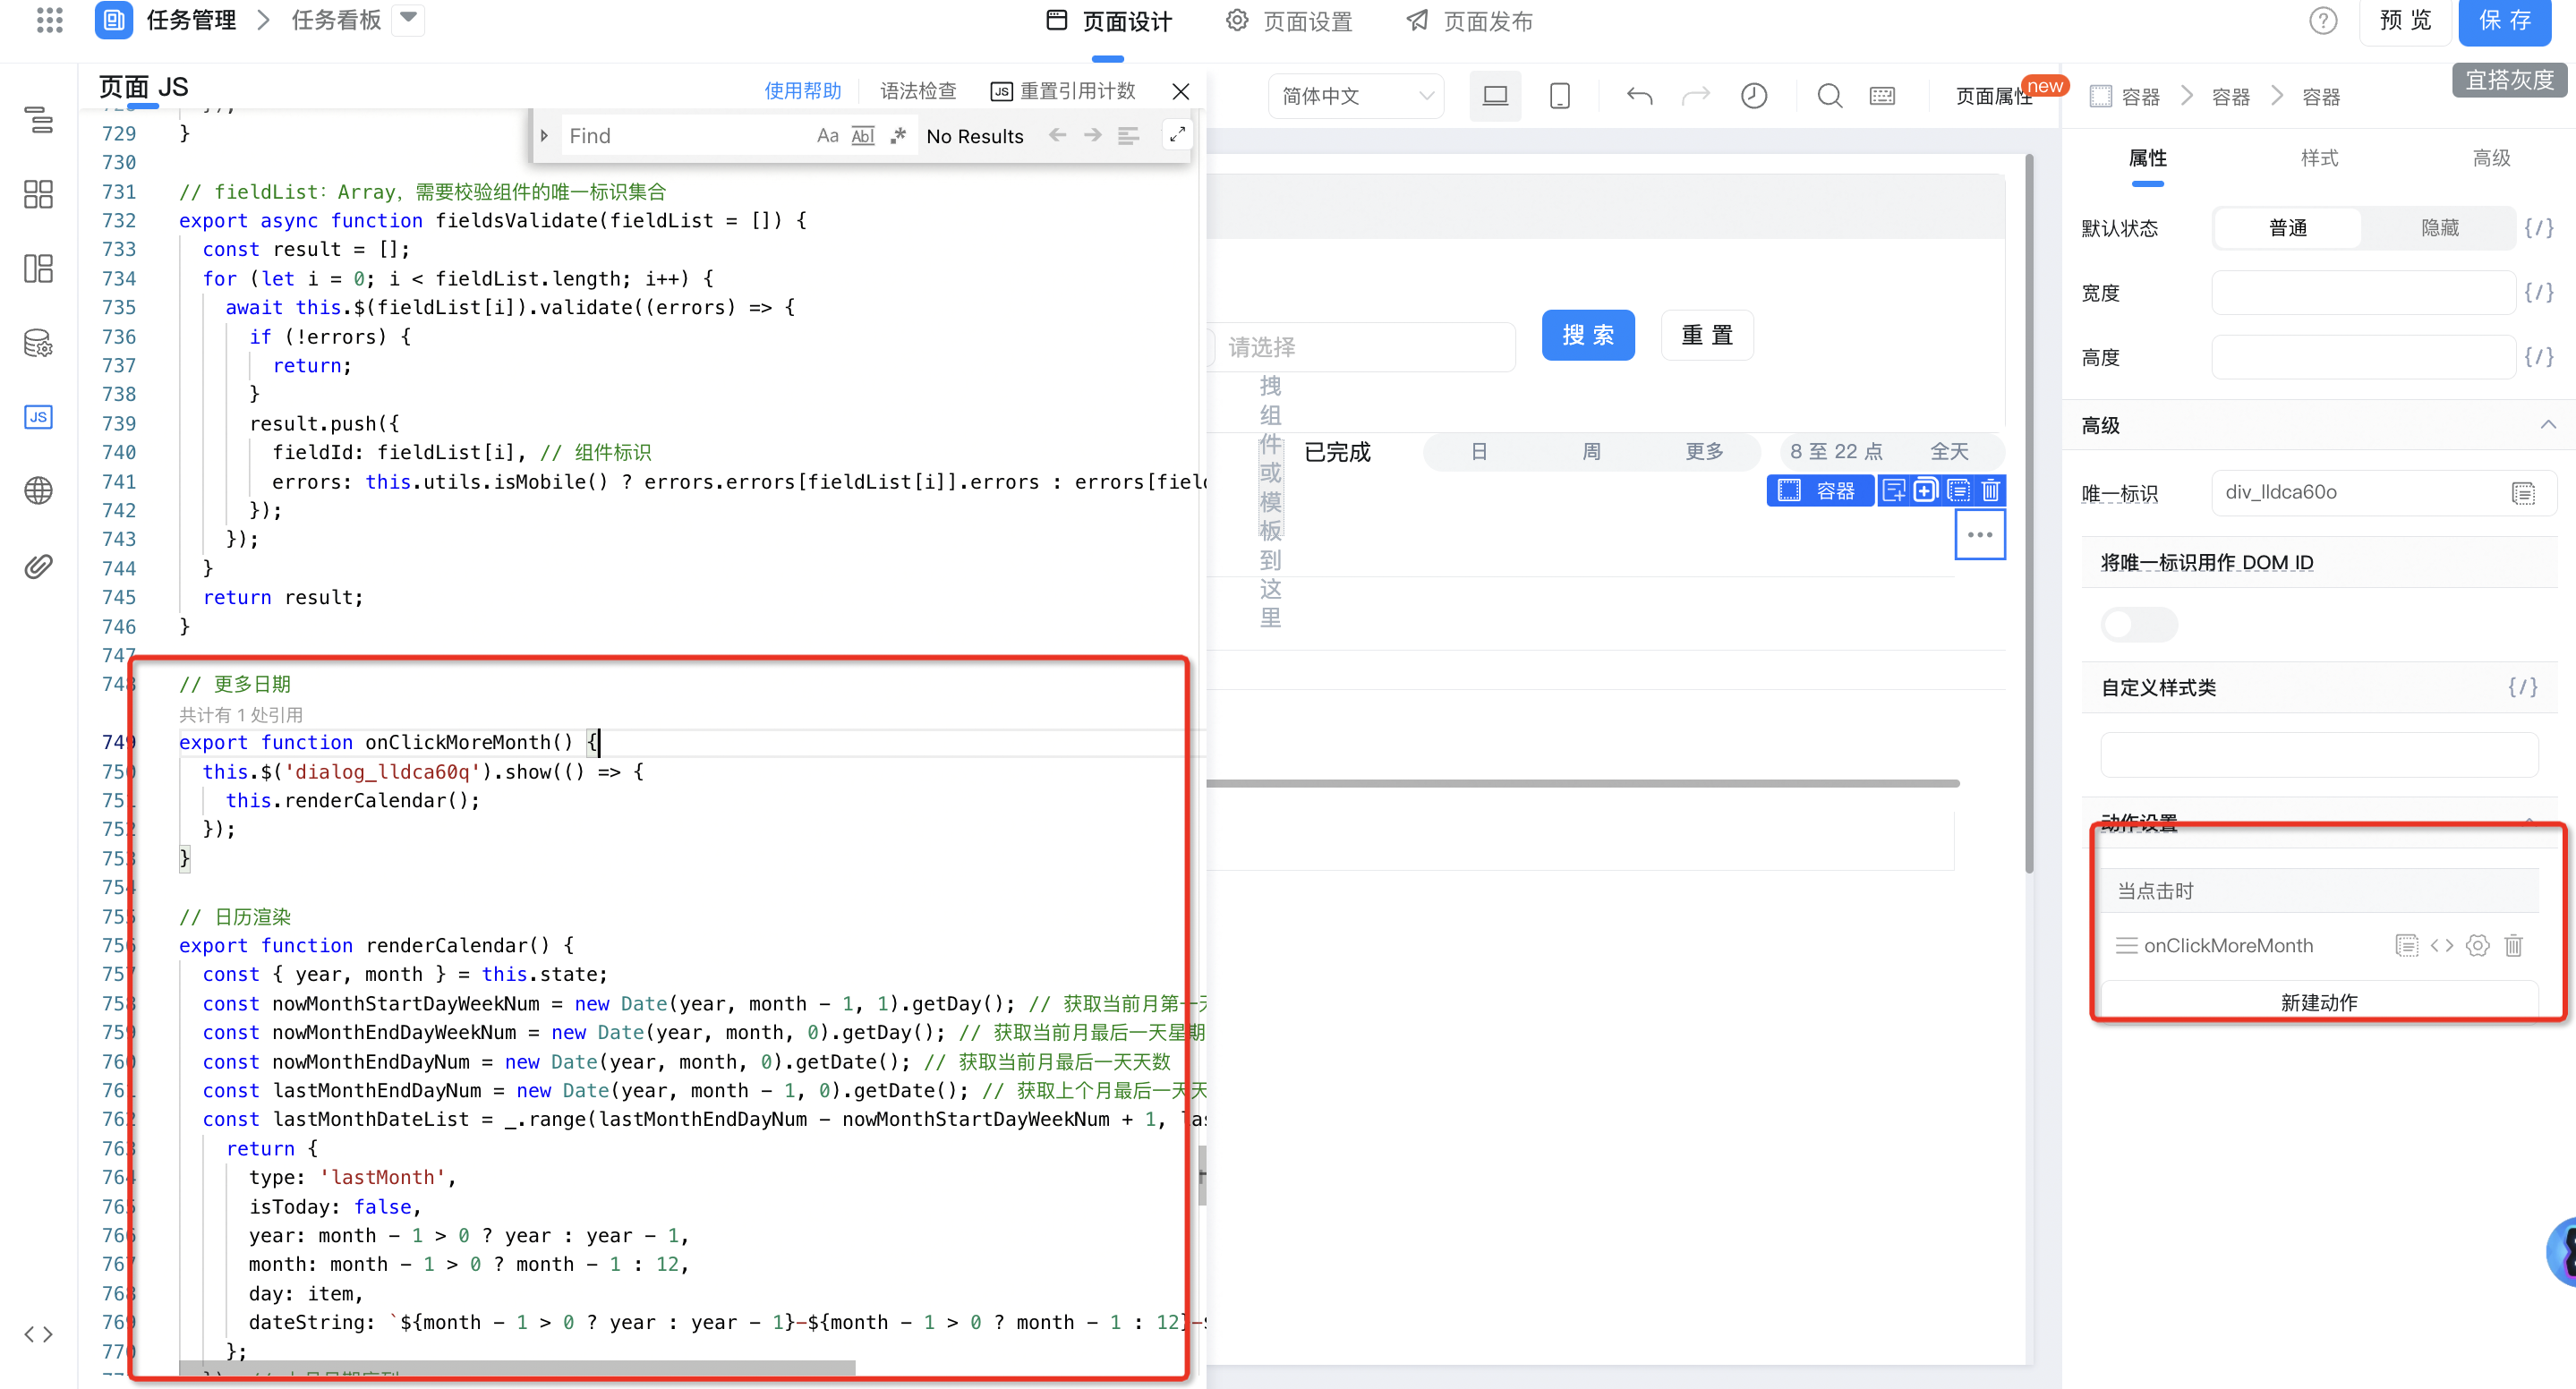Click the 宽度 input field
The height and width of the screenshot is (1389, 2576).
[2362, 292]
